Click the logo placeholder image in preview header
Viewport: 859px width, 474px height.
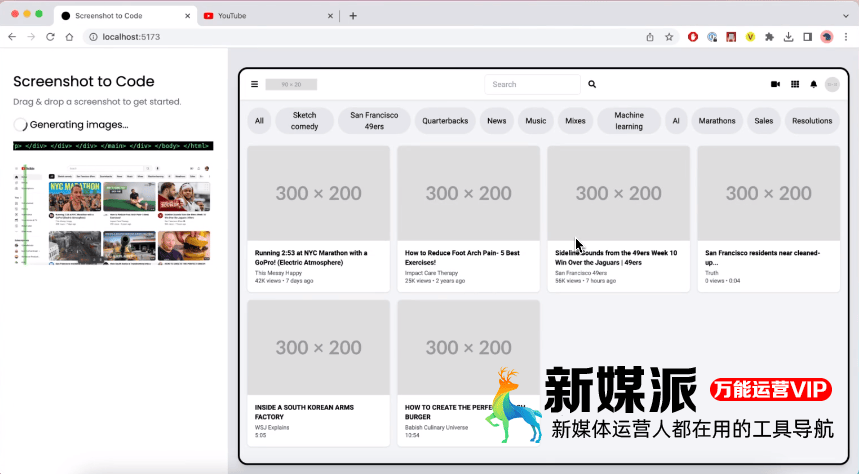tap(291, 84)
